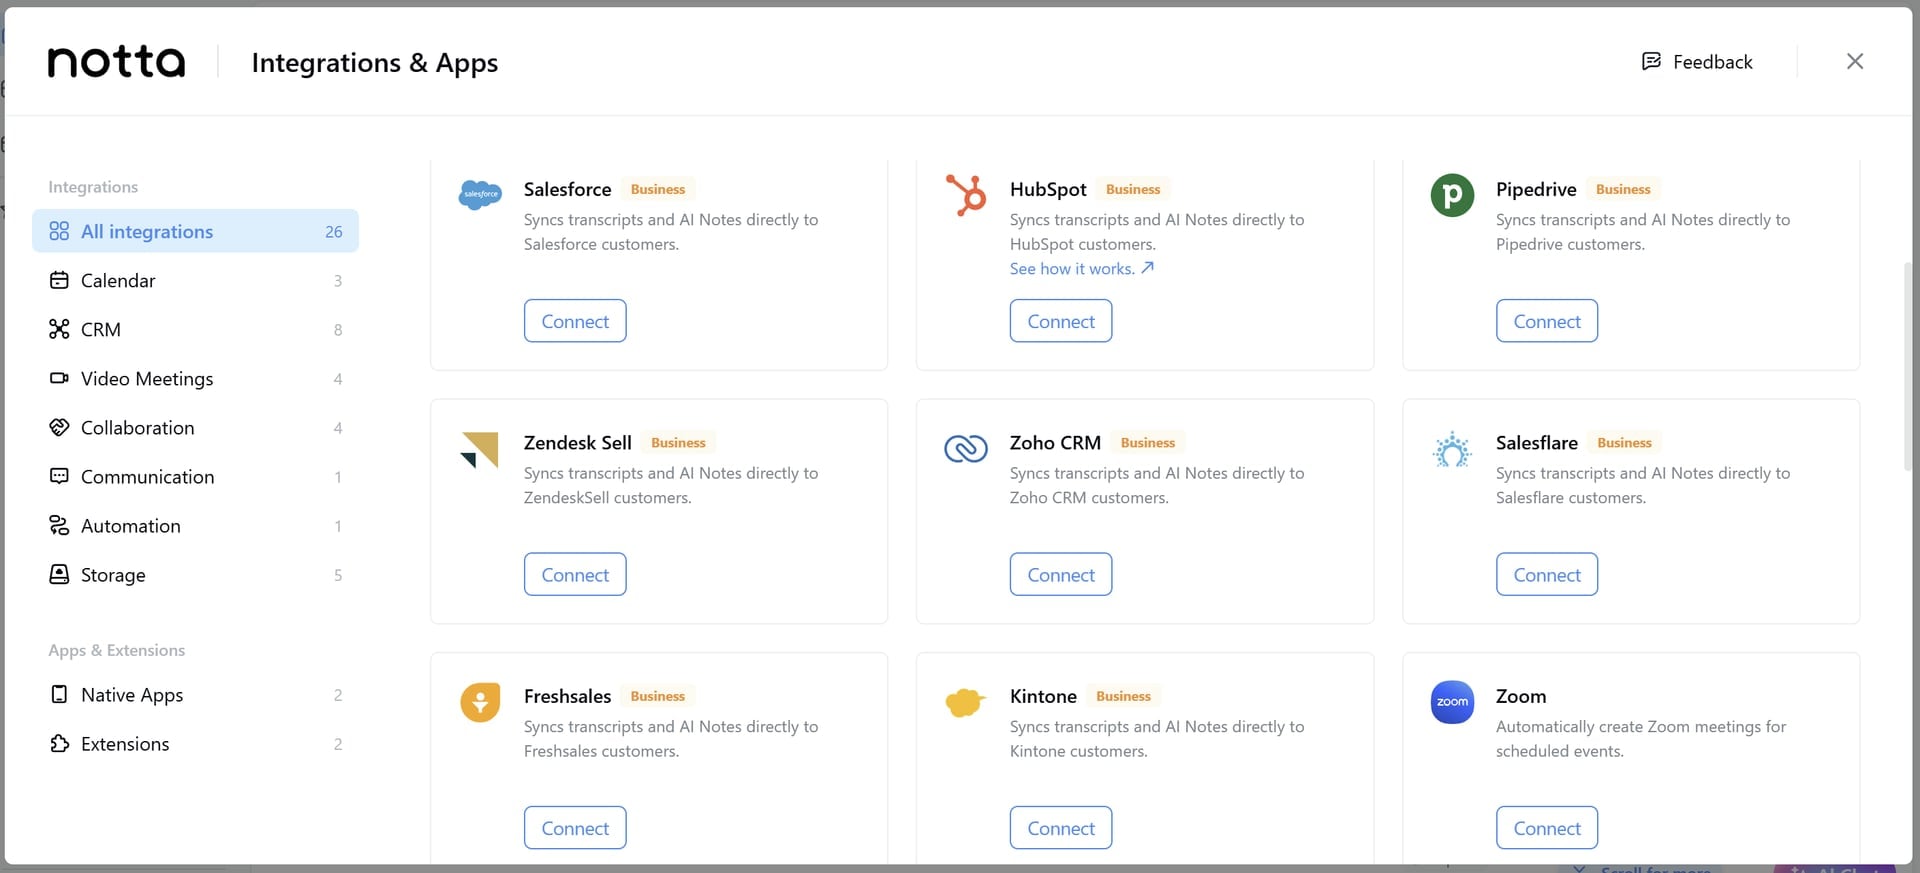Viewport: 1920px width, 873px height.
Task: Click the Calendar icon in sidebar
Action: pyautogui.click(x=59, y=281)
